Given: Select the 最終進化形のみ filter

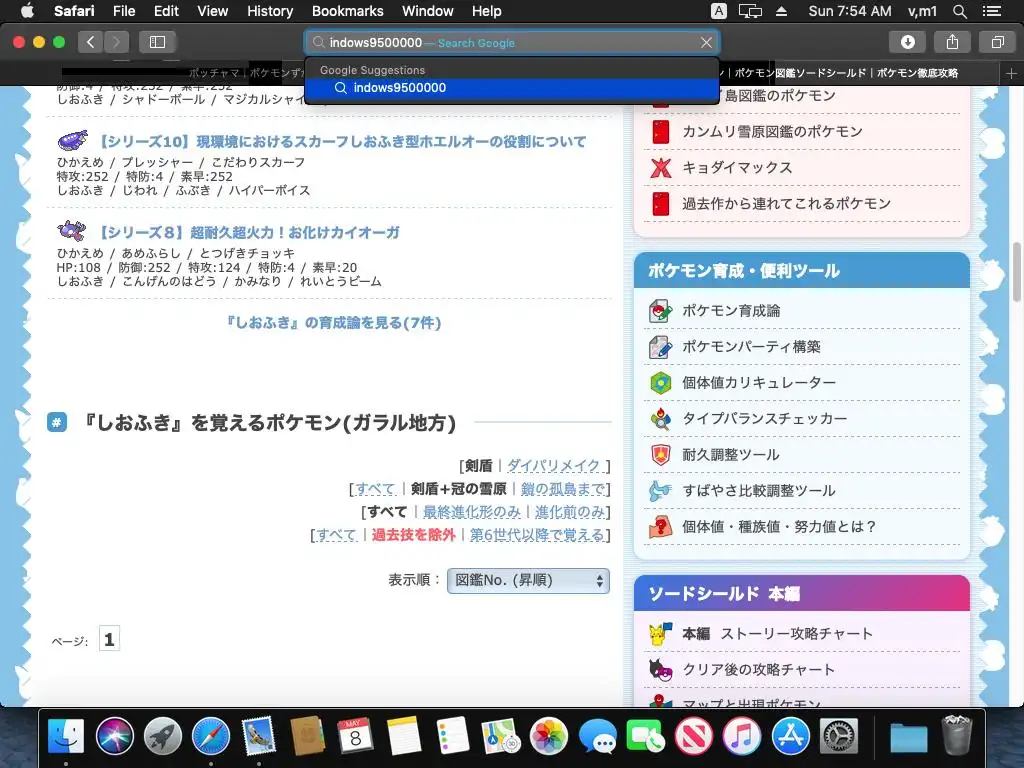Looking at the screenshot, I should tap(472, 512).
